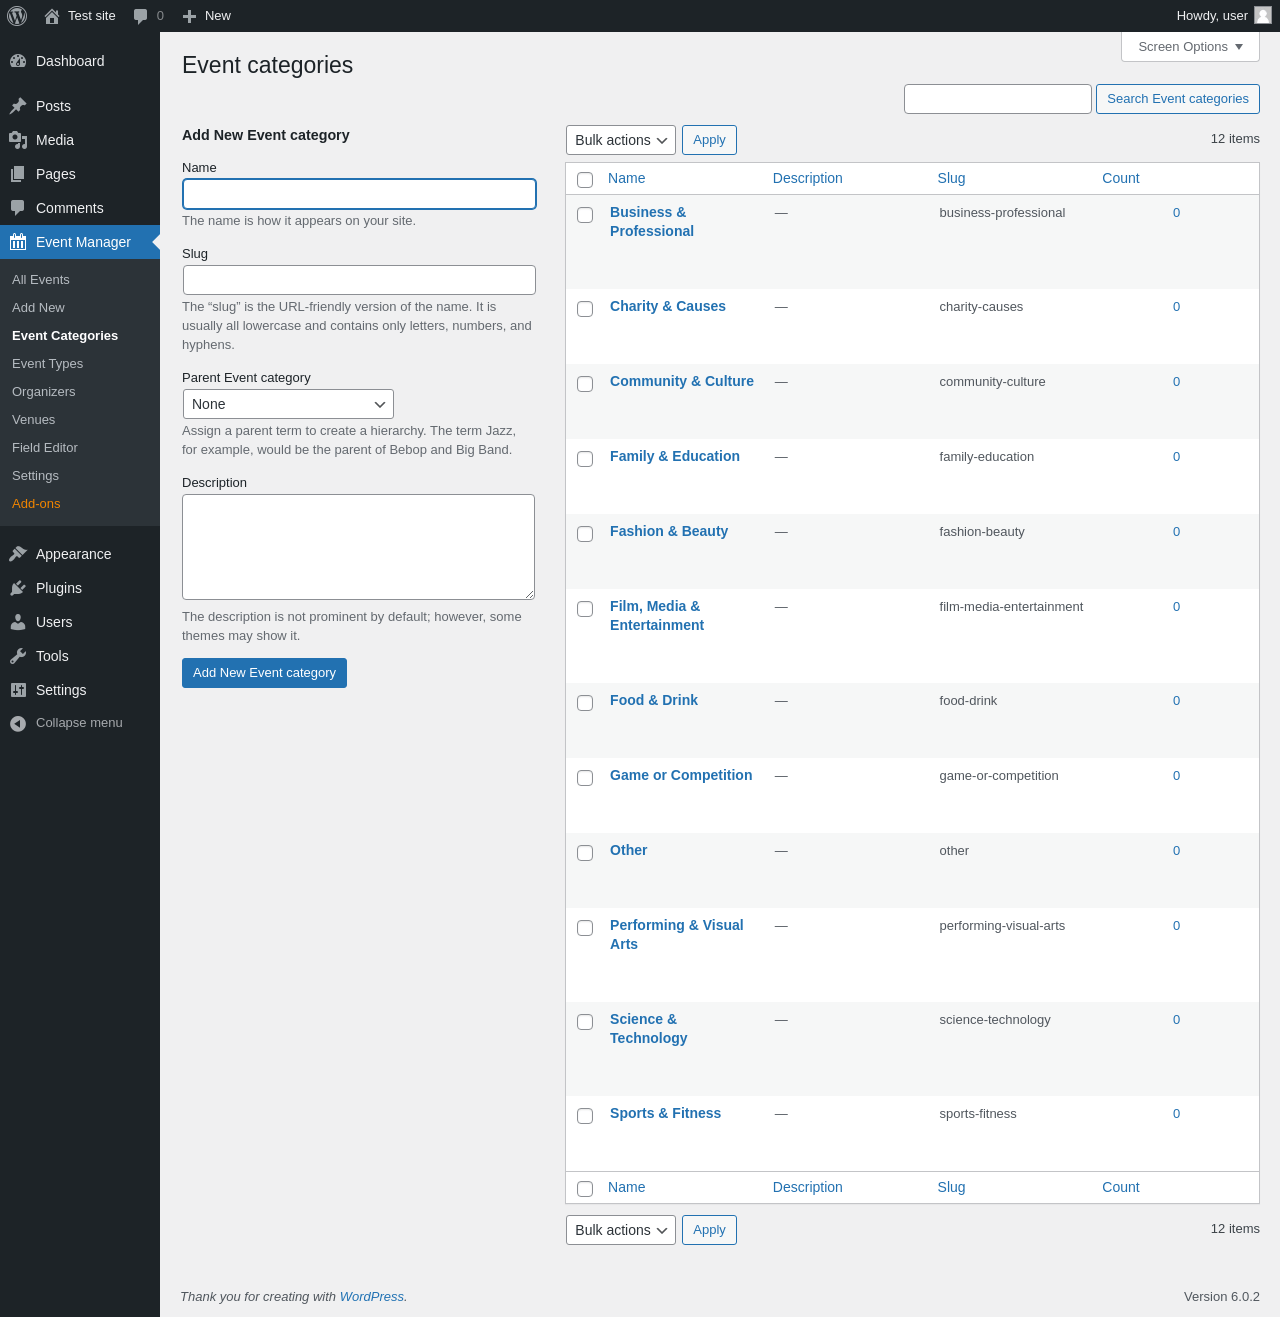Click into the Description textarea
The image size is (1280, 1317).
tap(358, 547)
